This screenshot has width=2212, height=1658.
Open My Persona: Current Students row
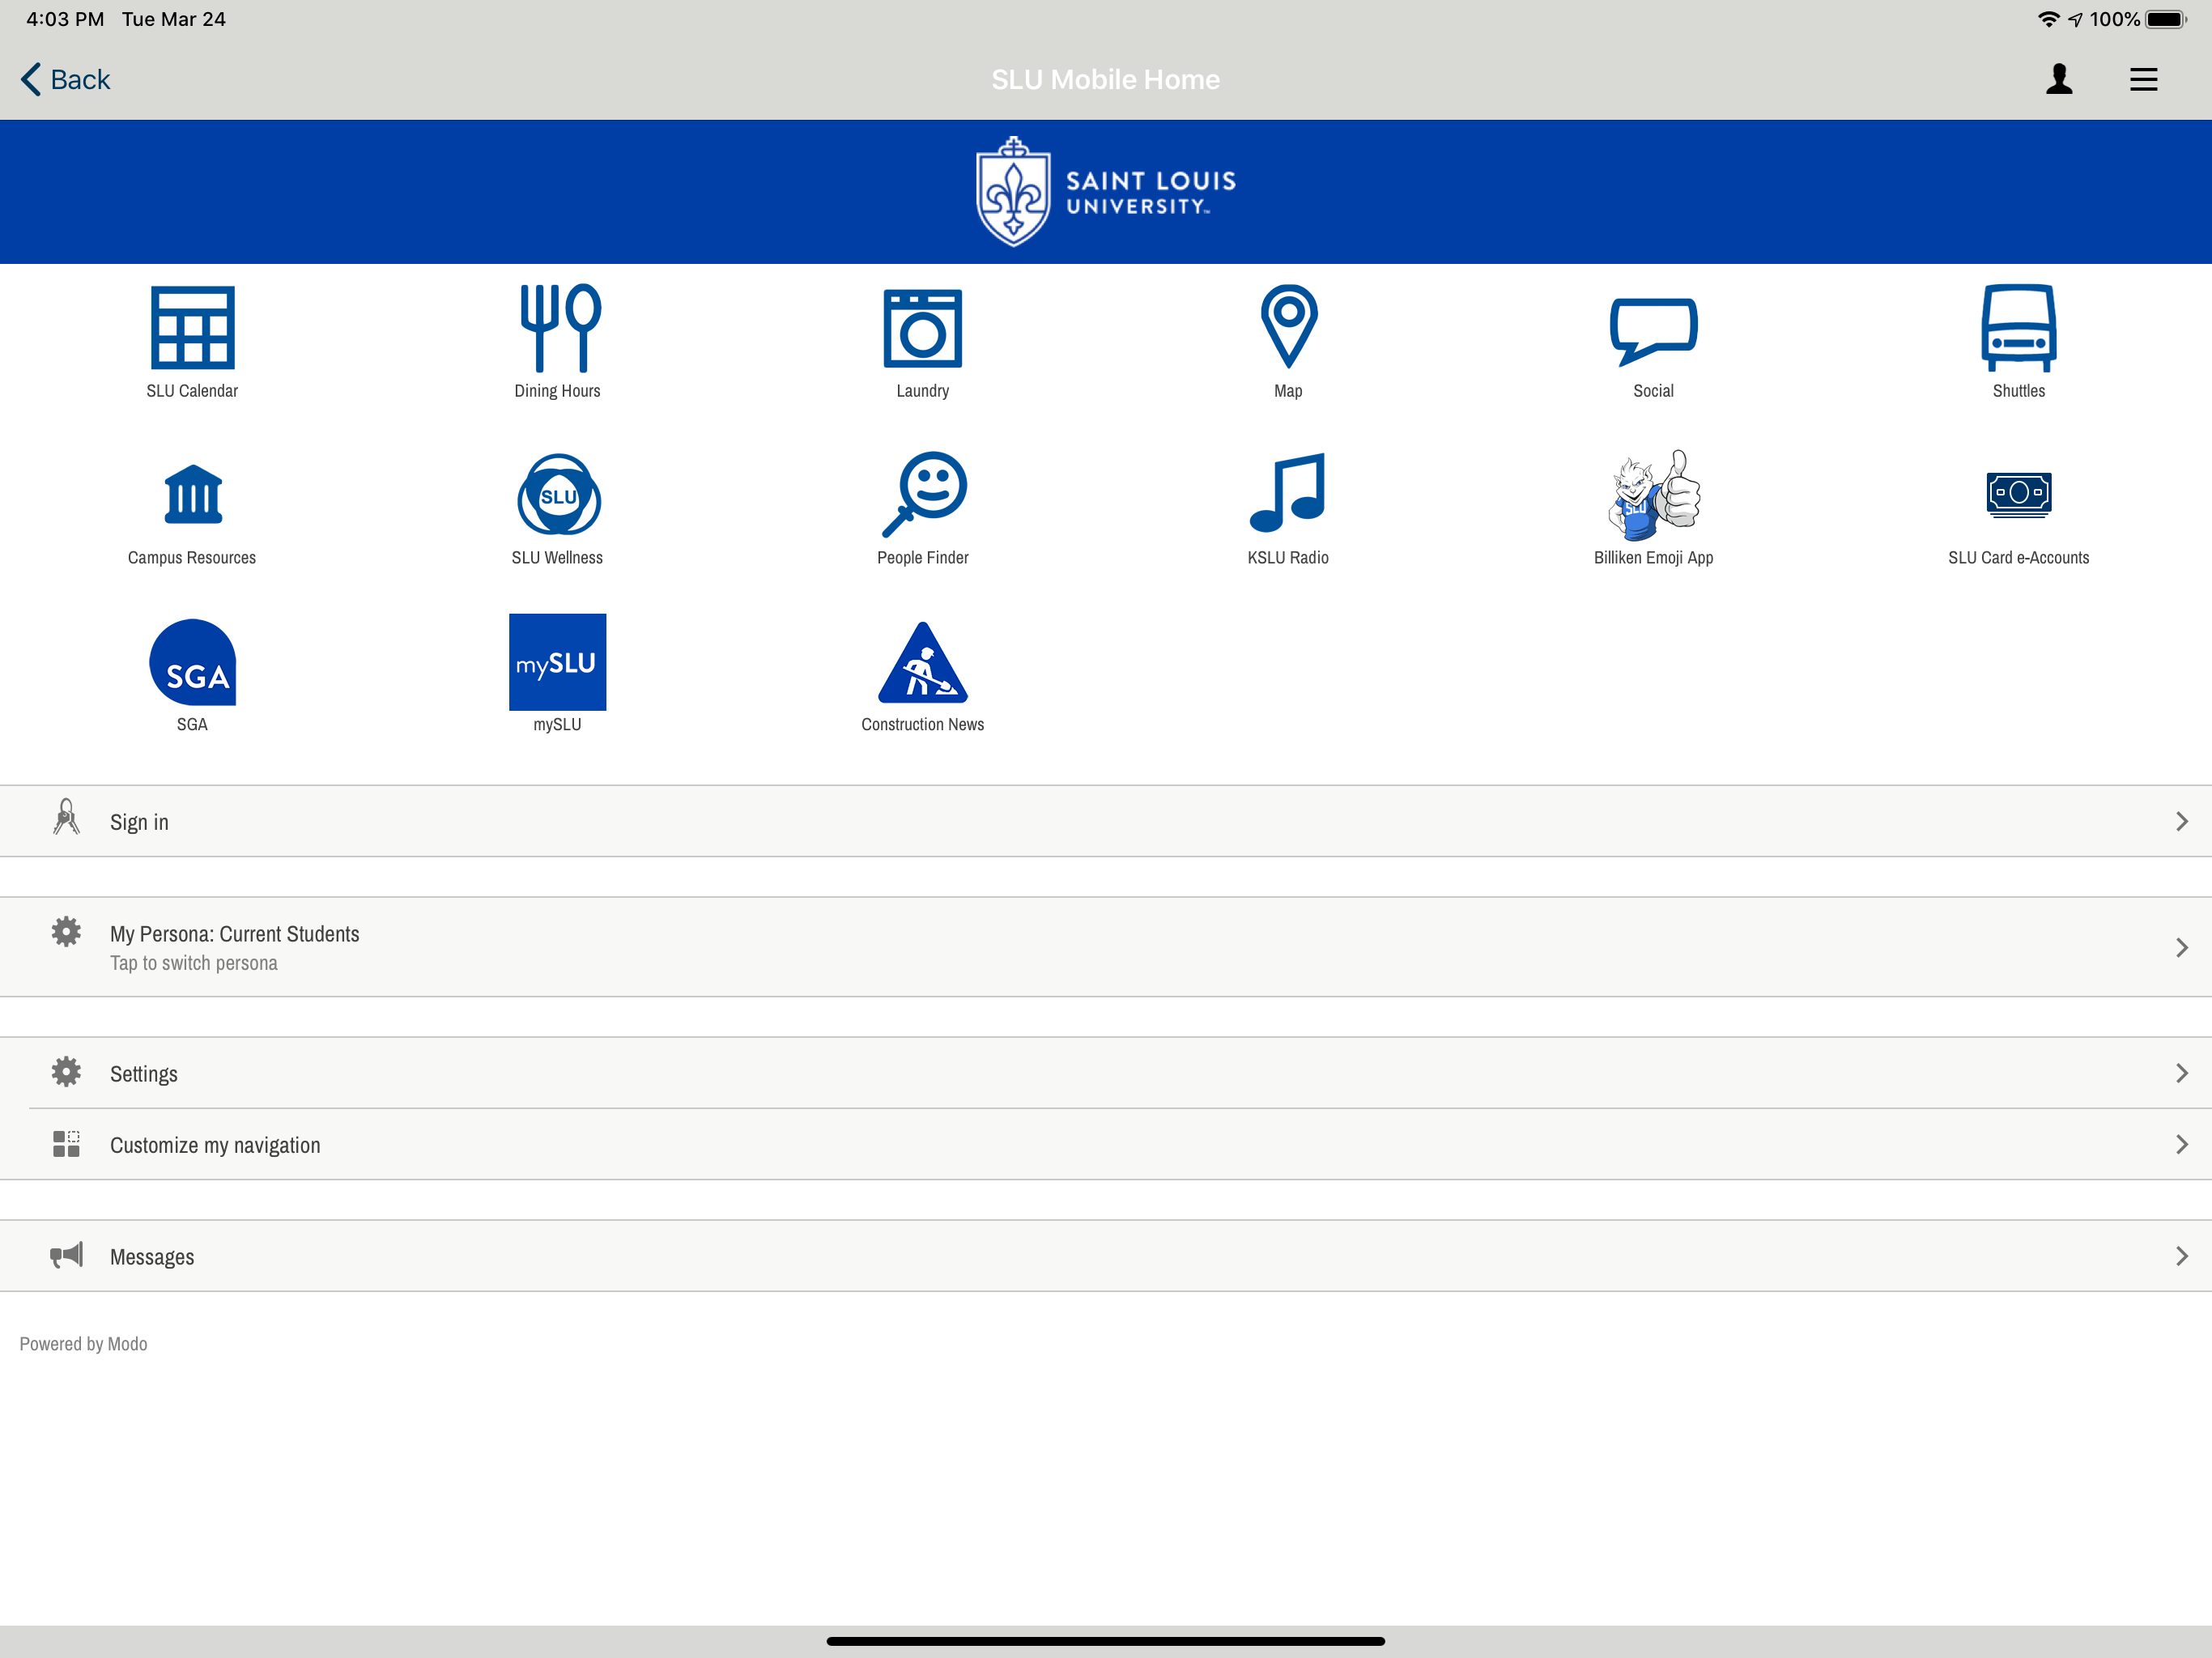tap(1106, 947)
